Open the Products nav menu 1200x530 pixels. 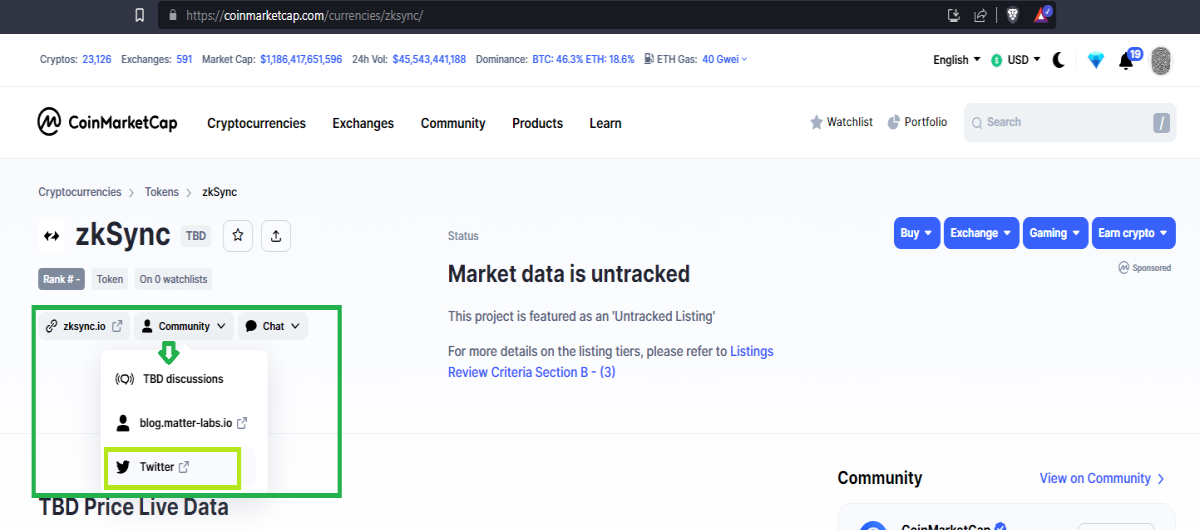tap(537, 124)
